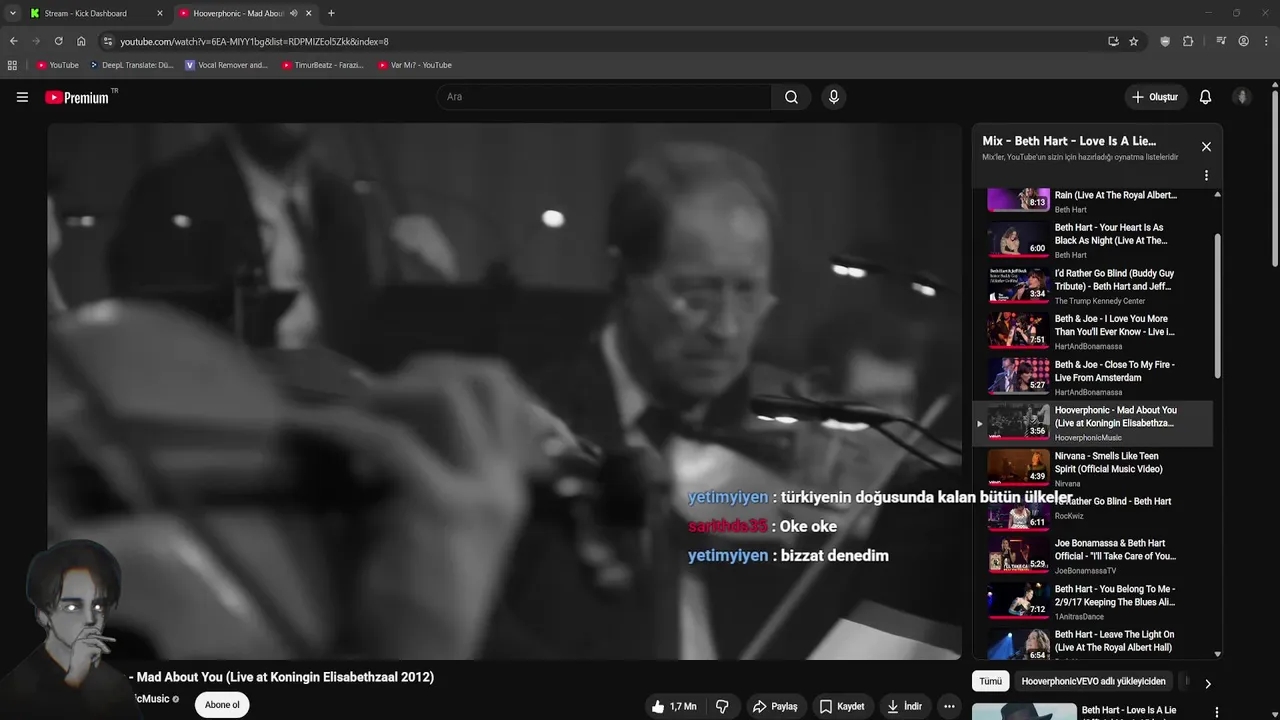
Task: Click the page vertical scrollbar
Action: tap(1275, 179)
